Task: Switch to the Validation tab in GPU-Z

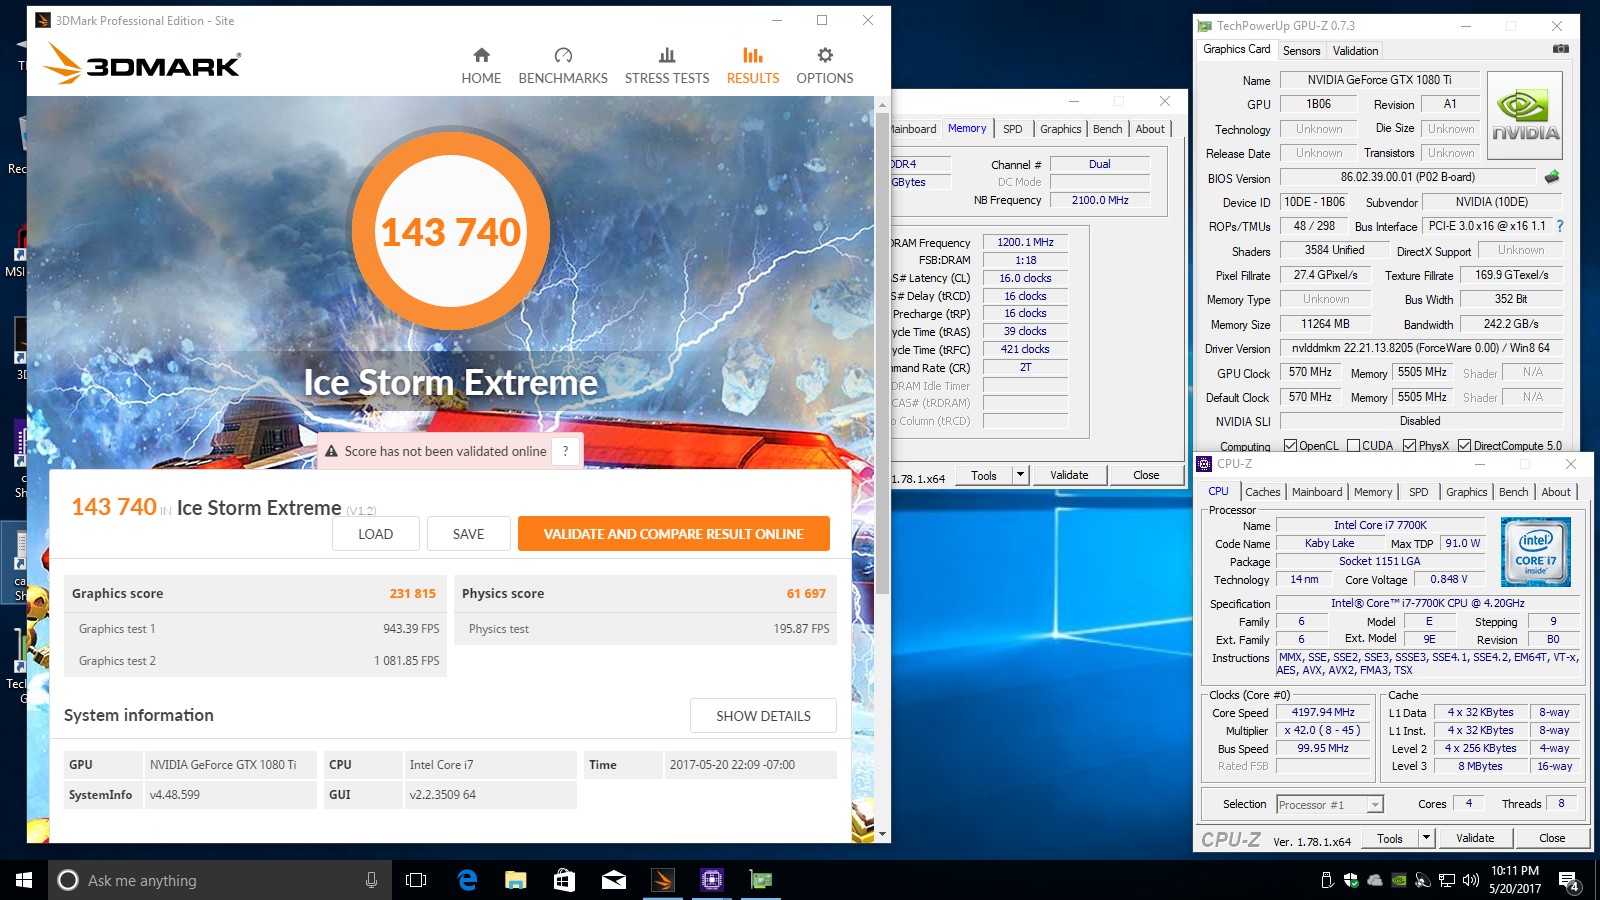Action: click(x=1355, y=50)
